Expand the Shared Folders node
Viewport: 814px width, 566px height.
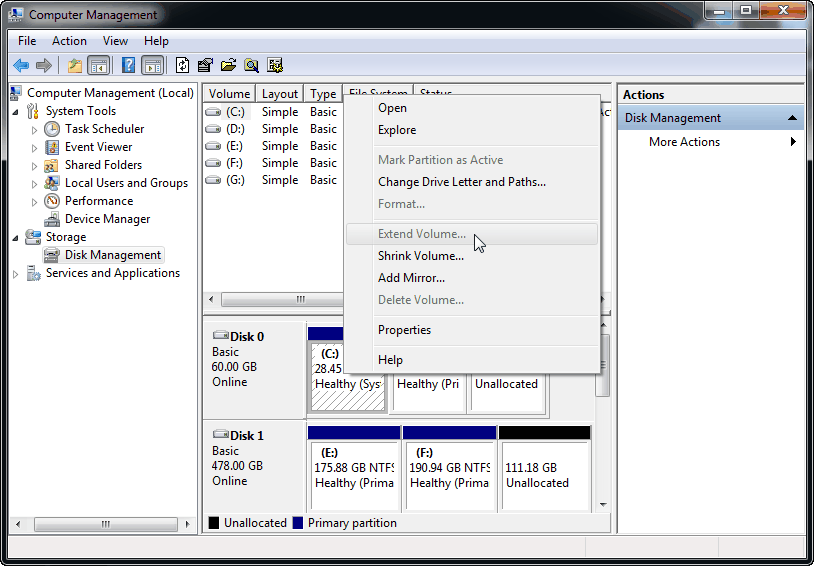coord(34,166)
